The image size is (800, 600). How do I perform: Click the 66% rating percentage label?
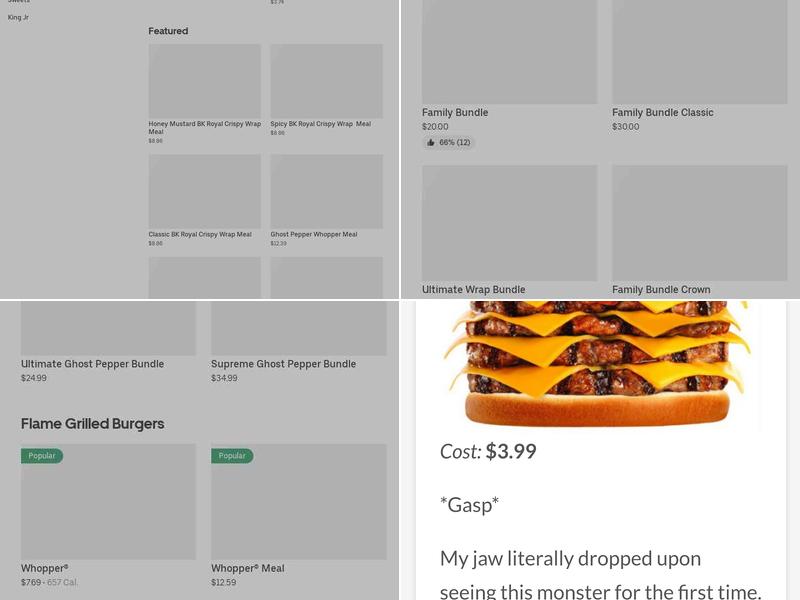coord(447,143)
